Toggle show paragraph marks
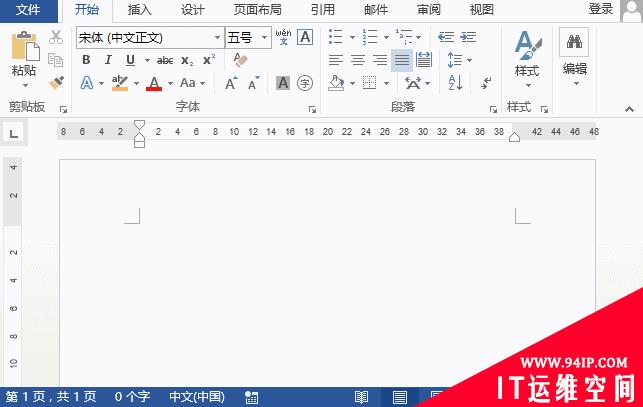 coord(486,83)
